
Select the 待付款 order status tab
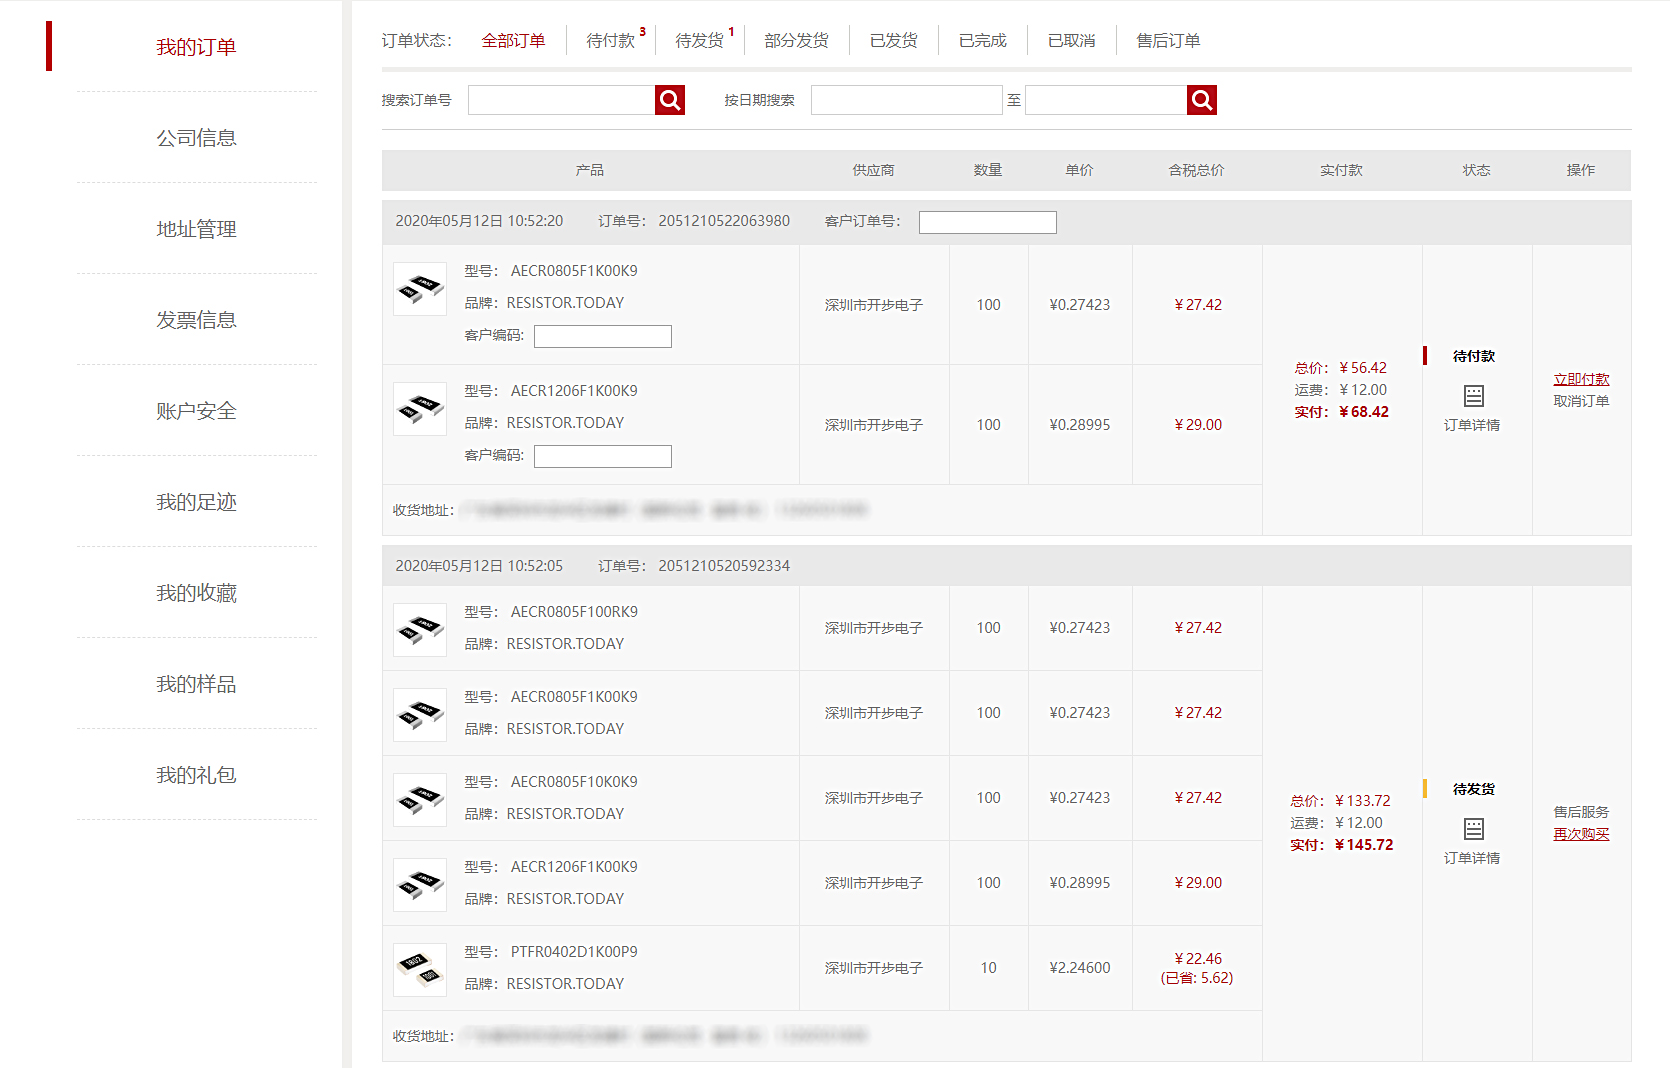[x=610, y=41]
